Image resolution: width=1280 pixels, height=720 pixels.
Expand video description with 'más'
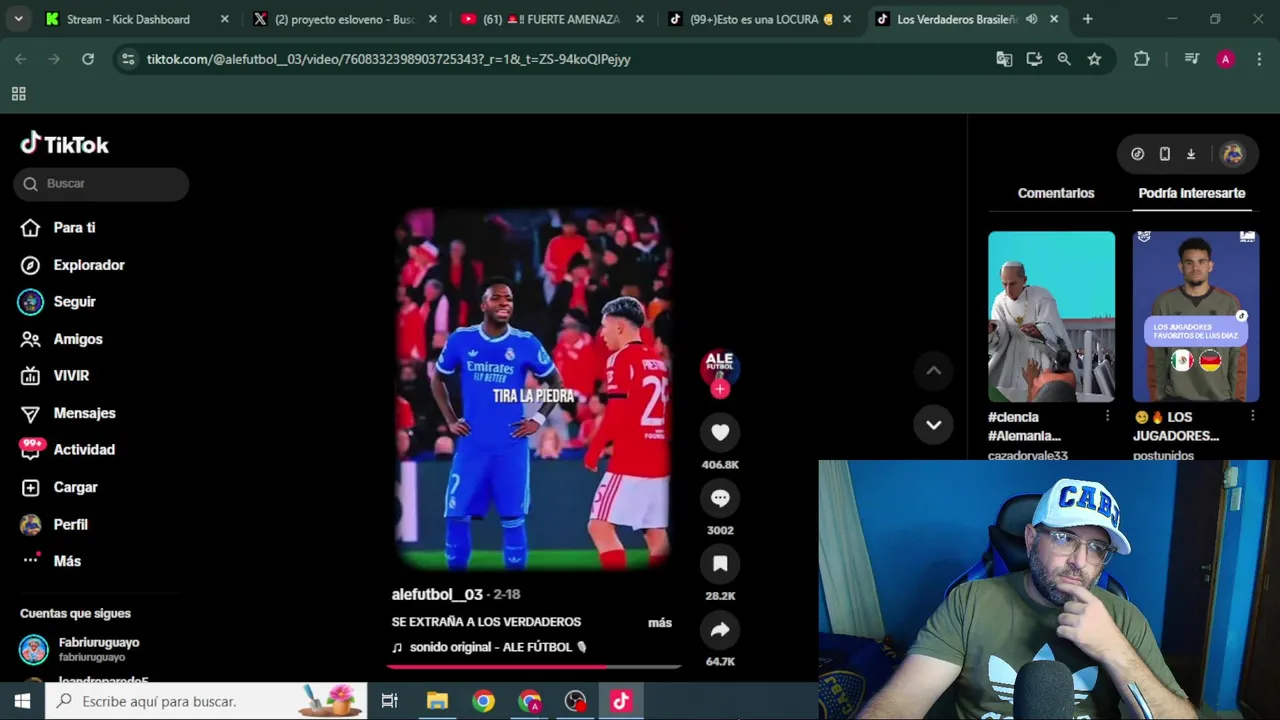point(660,622)
